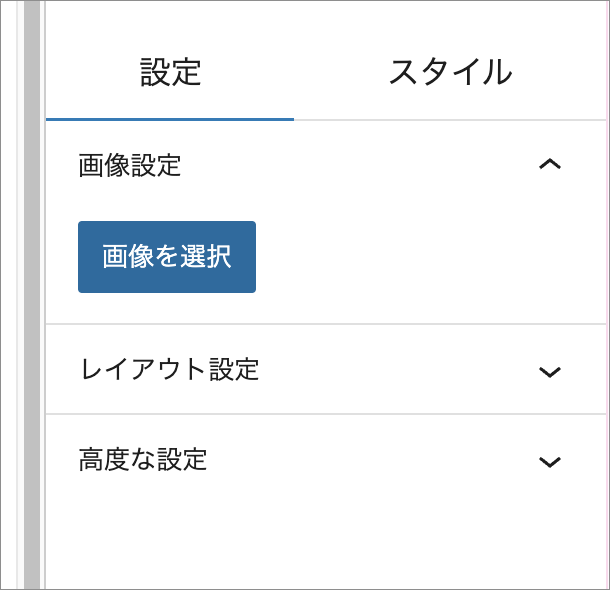The width and height of the screenshot is (610, 590).
Task: Click the active Settings tab with blue underline
Action: coord(170,72)
